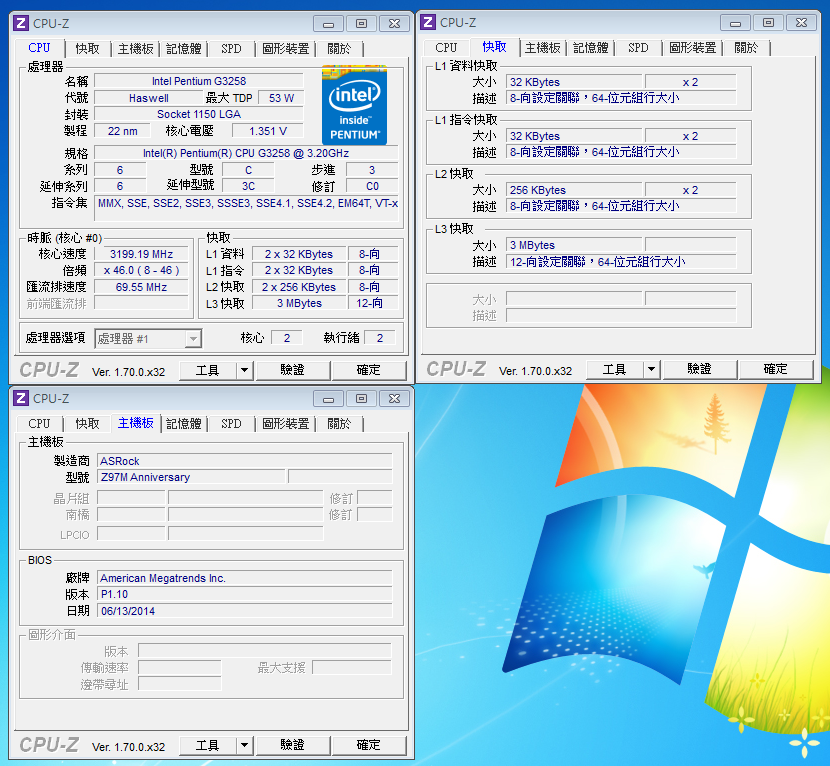Open 記憶體 tab in the ASRock mainboard window

(x=184, y=423)
